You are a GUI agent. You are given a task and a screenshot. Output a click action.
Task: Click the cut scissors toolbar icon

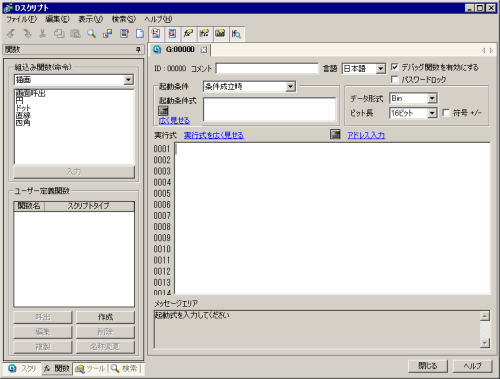(x=43, y=33)
